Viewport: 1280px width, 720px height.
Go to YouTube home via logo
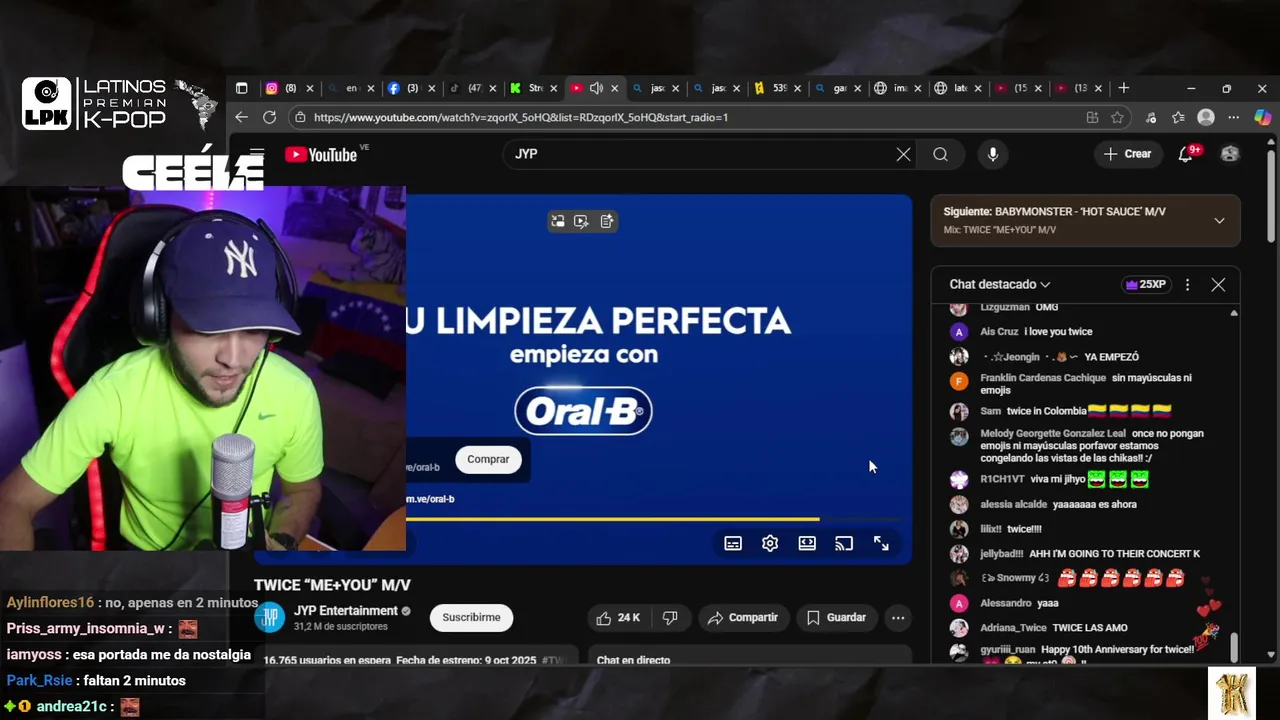tap(321, 154)
